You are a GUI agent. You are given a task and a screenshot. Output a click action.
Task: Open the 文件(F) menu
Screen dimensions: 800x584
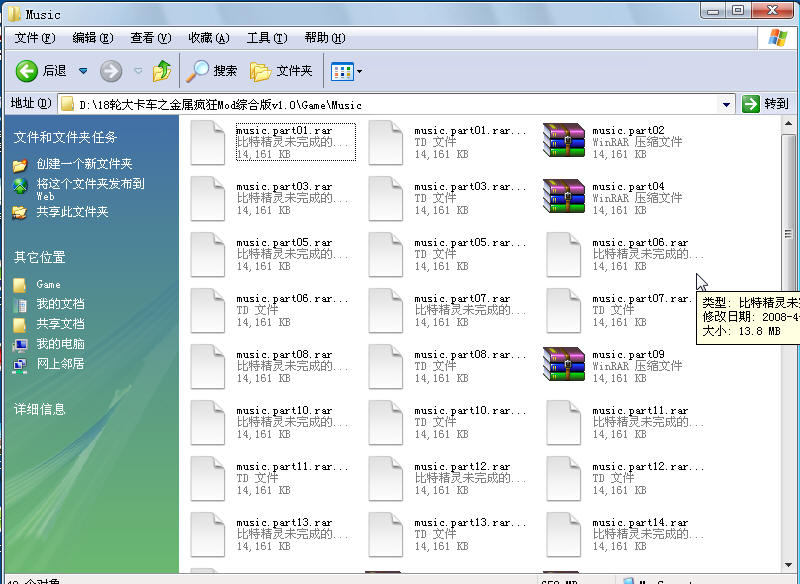34,38
